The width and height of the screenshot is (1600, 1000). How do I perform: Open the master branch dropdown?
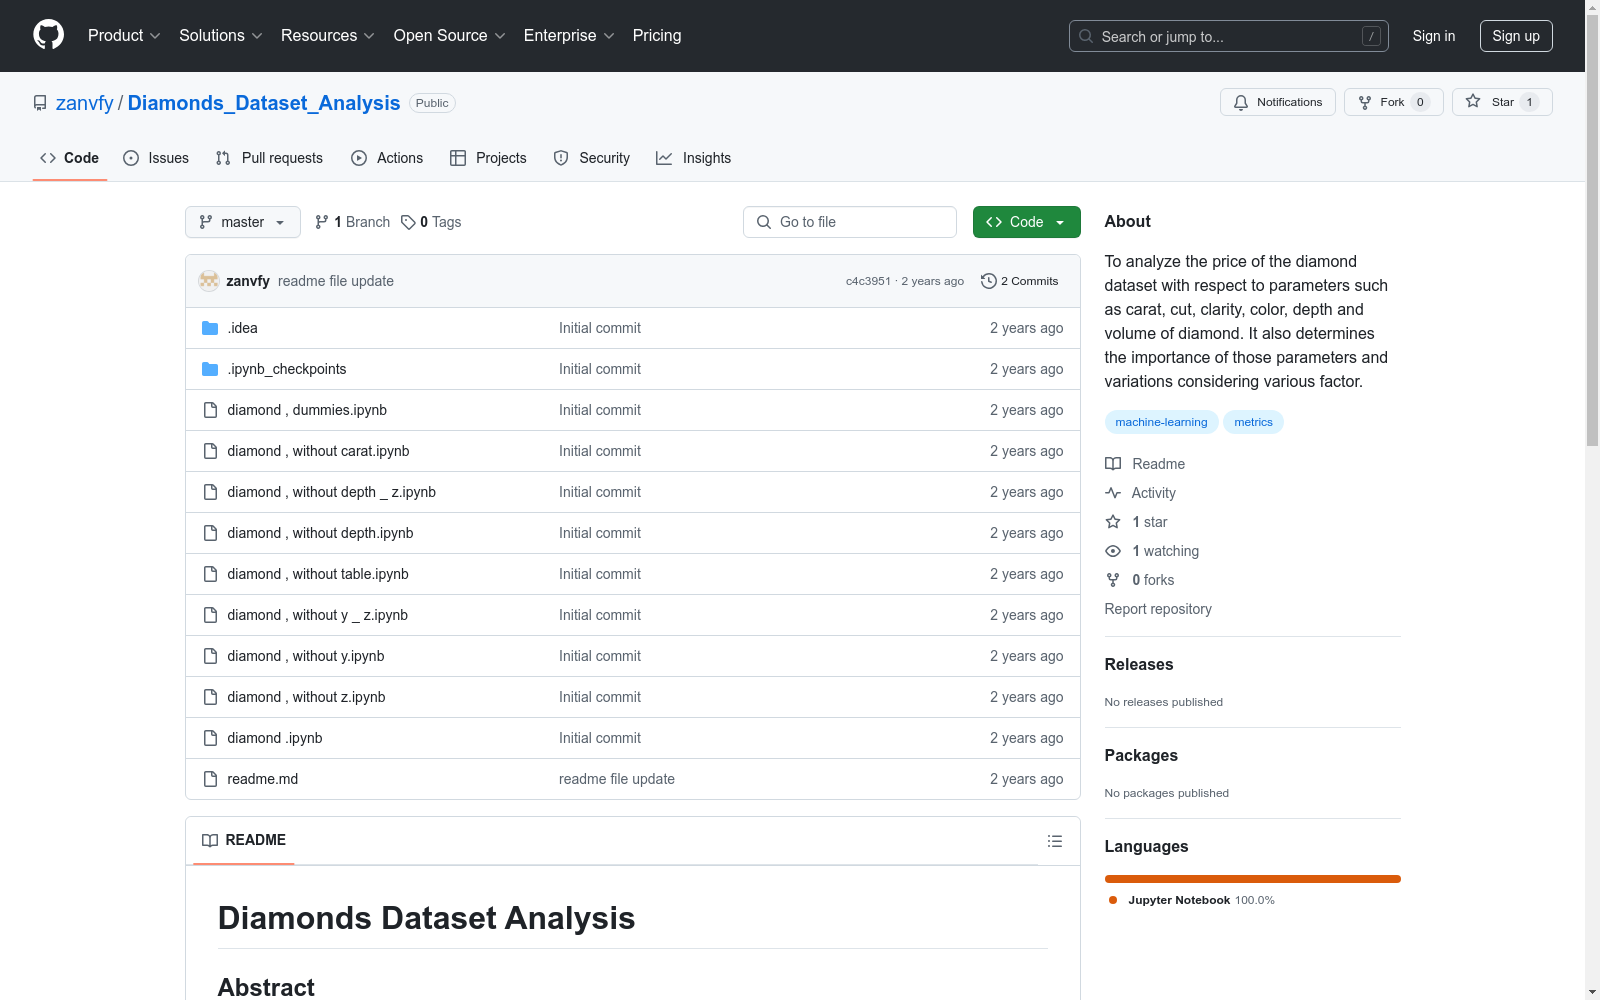click(x=243, y=222)
